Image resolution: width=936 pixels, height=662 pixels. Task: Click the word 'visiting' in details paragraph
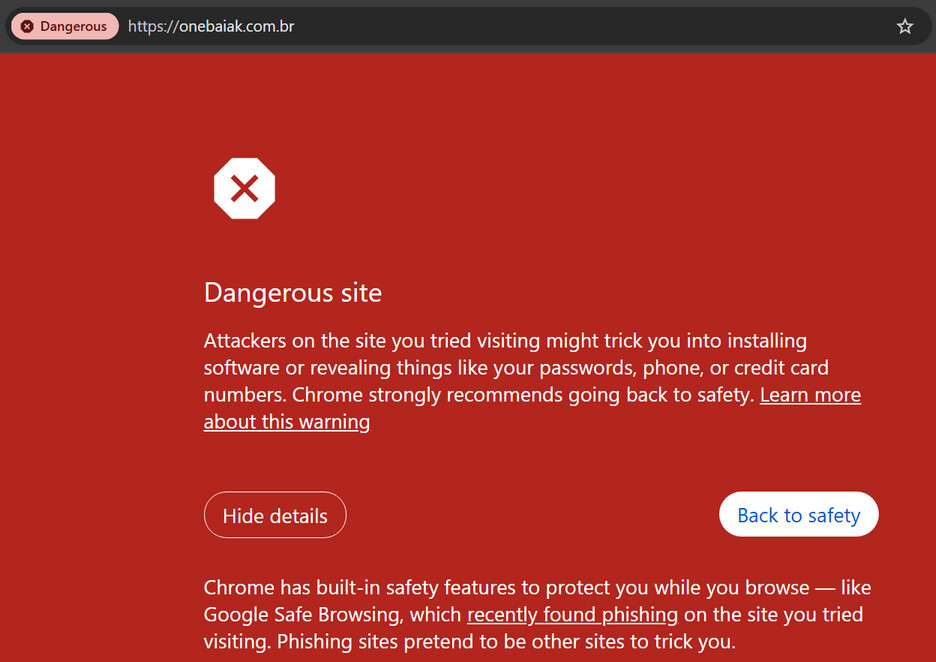coord(237,641)
